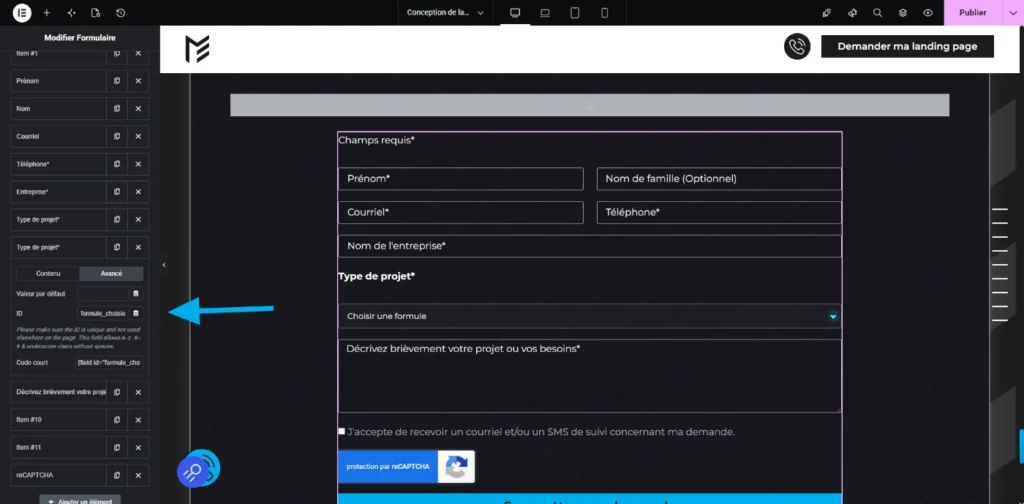
Task: Open the notes pen icon in top bar
Action: pos(826,12)
